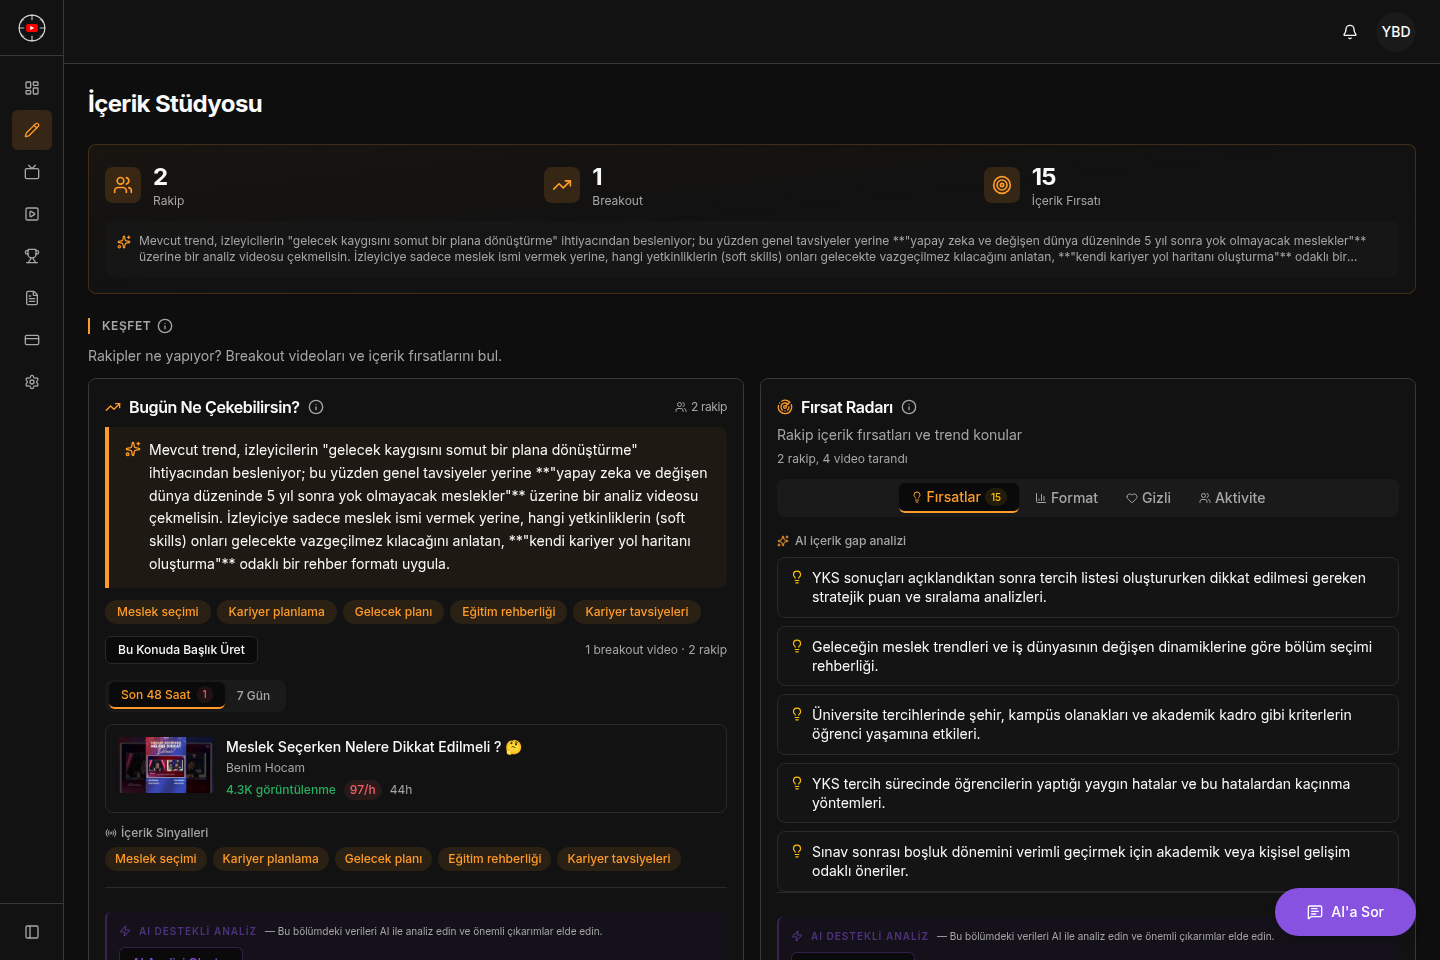The height and width of the screenshot is (960, 1440).
Task: Click the Rakip people icon
Action: (x=123, y=185)
